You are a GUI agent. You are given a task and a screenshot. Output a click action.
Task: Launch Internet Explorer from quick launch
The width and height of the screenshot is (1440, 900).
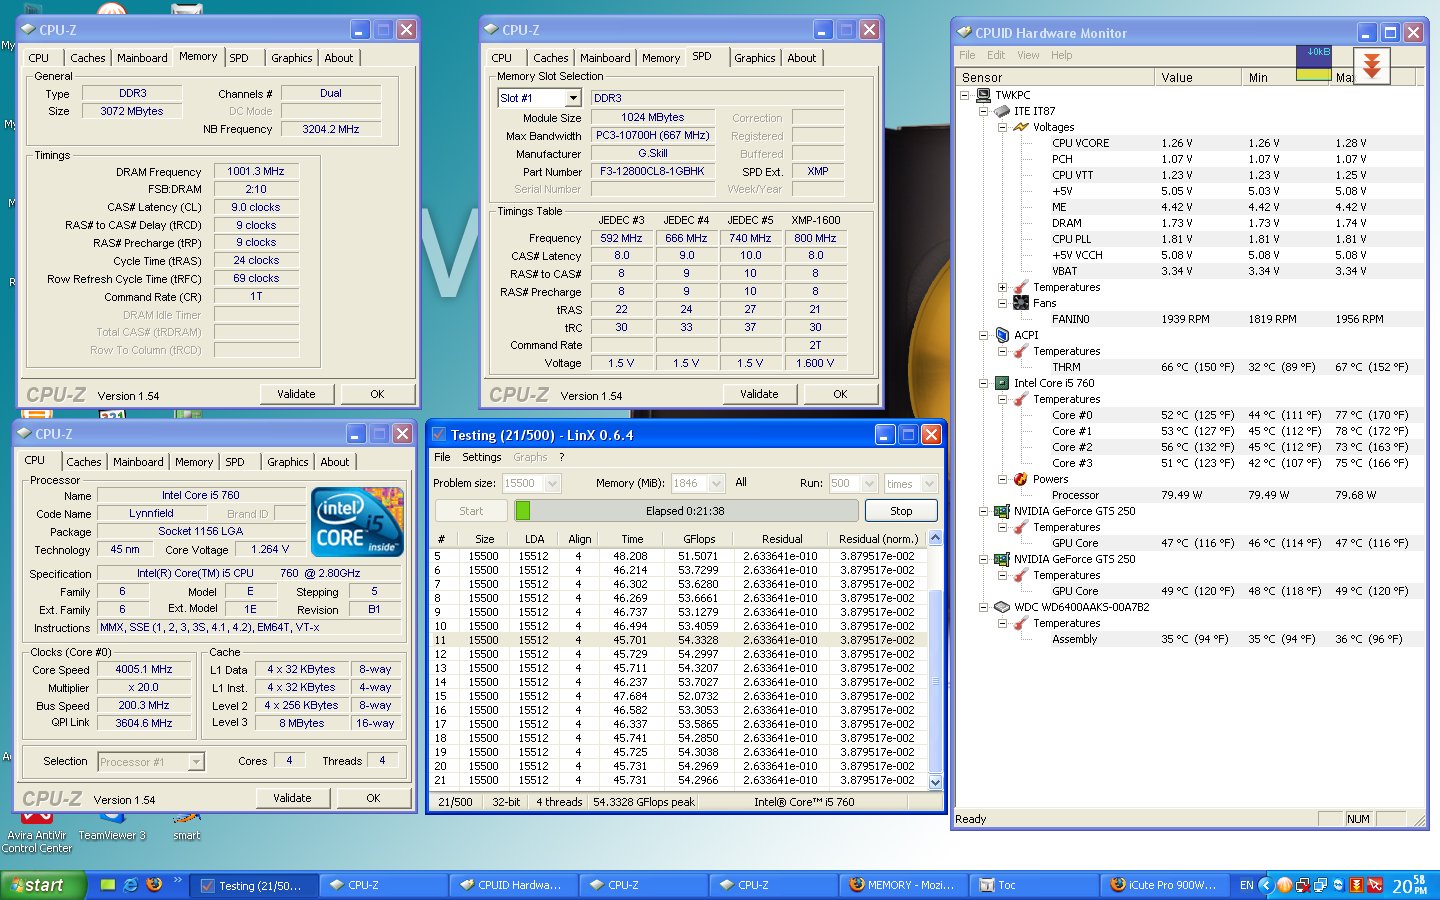tap(130, 885)
